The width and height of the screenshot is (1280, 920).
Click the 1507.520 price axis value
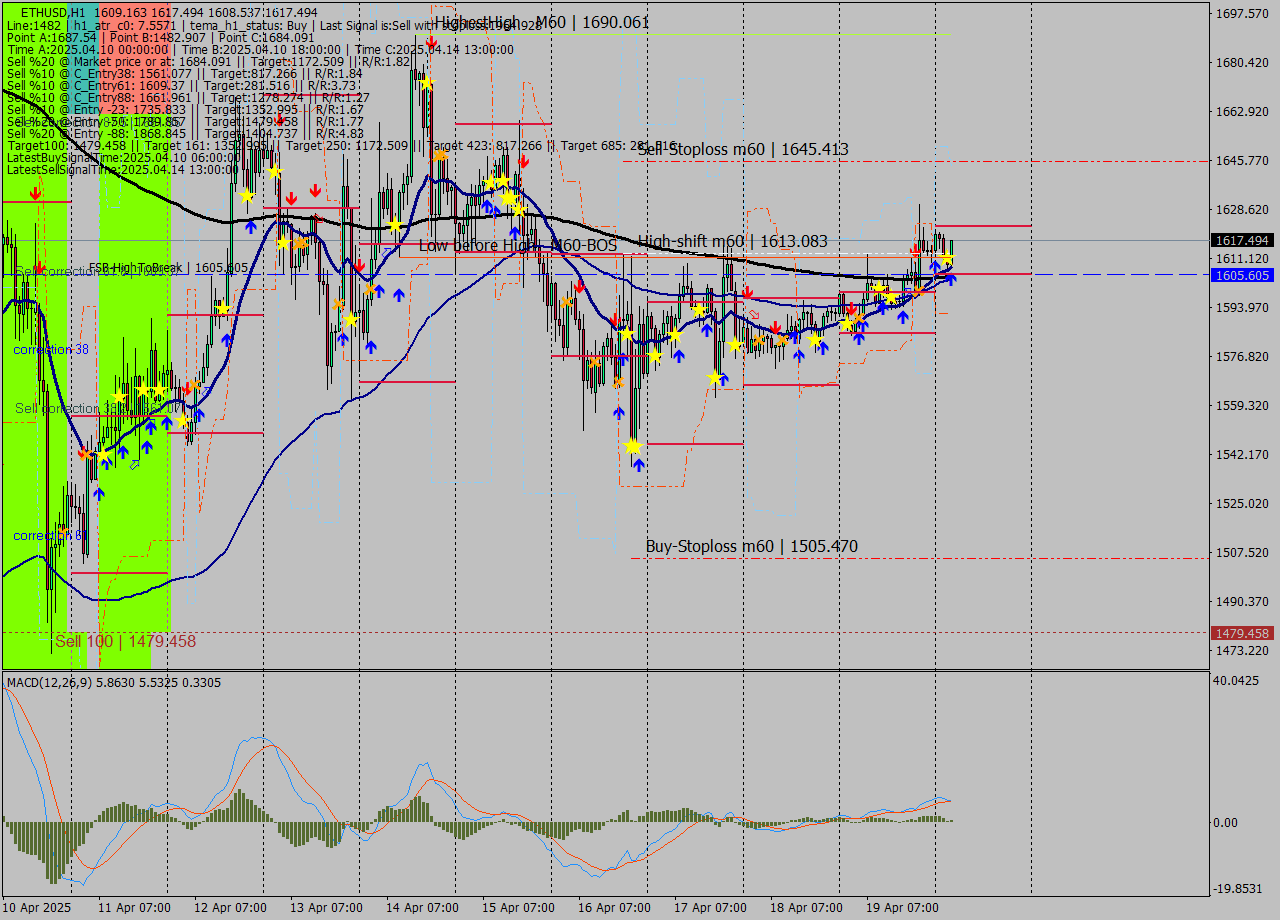[x=1242, y=552]
